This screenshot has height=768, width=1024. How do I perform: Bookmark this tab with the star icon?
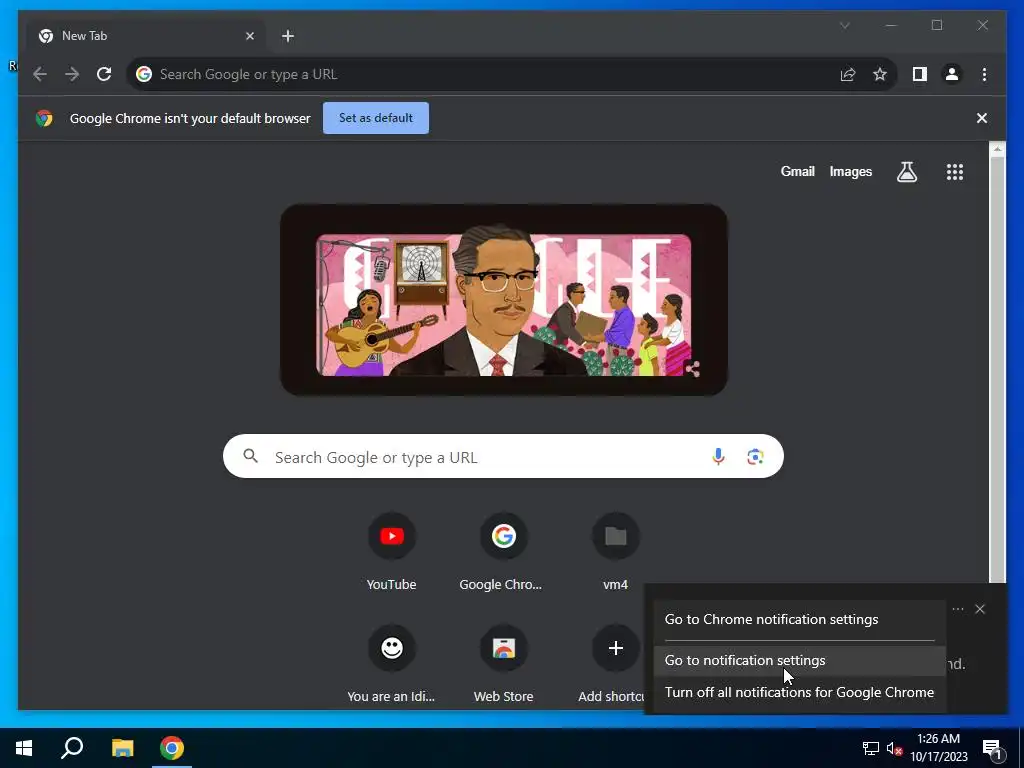tap(880, 74)
